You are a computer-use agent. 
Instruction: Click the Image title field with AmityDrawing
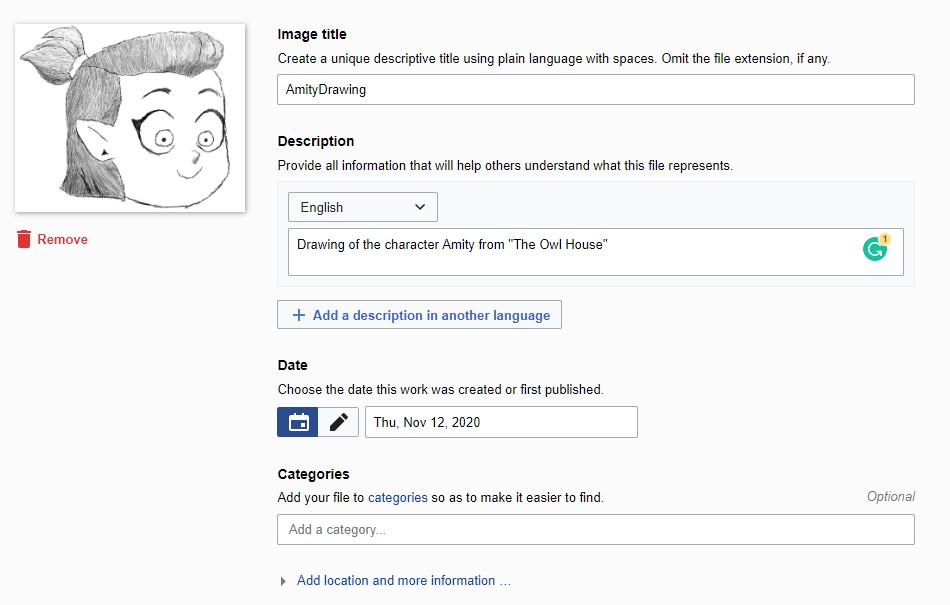pos(596,90)
